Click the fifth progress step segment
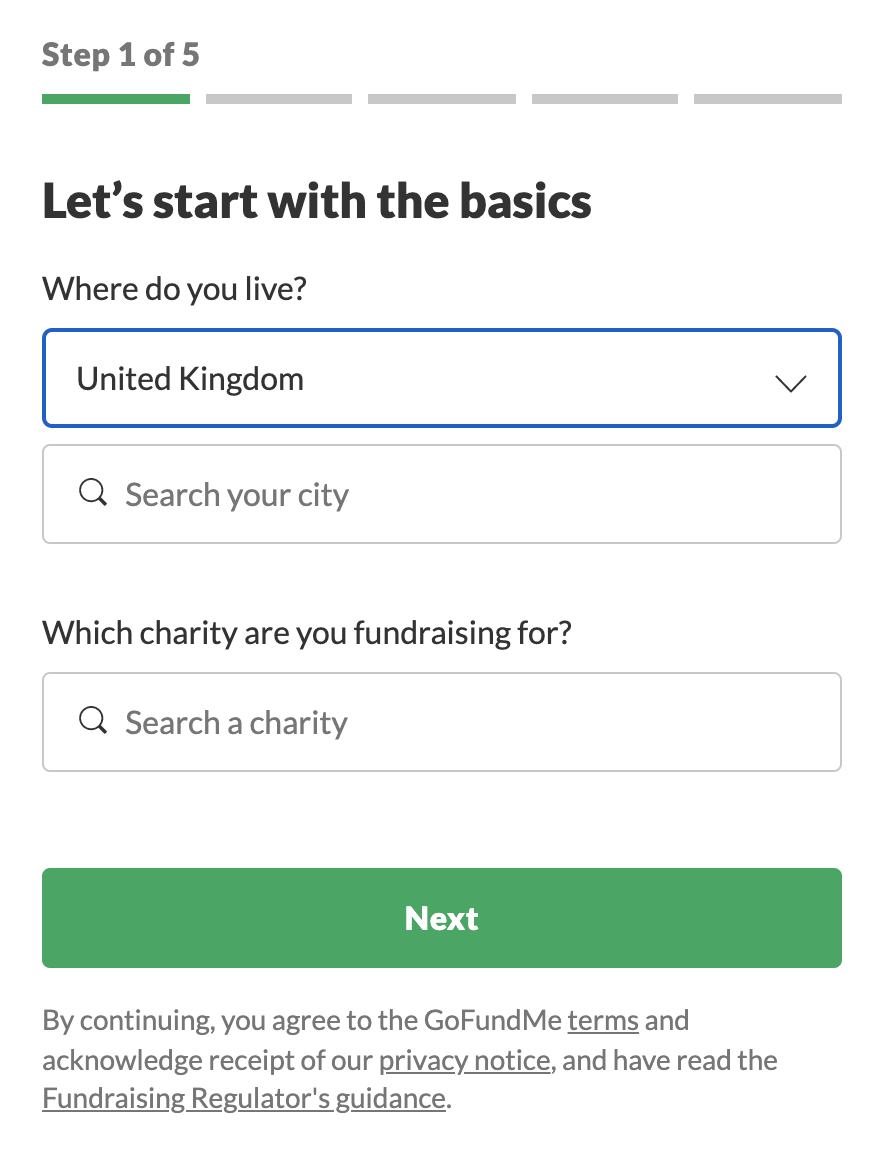This screenshot has height=1164, width=886. coord(768,99)
